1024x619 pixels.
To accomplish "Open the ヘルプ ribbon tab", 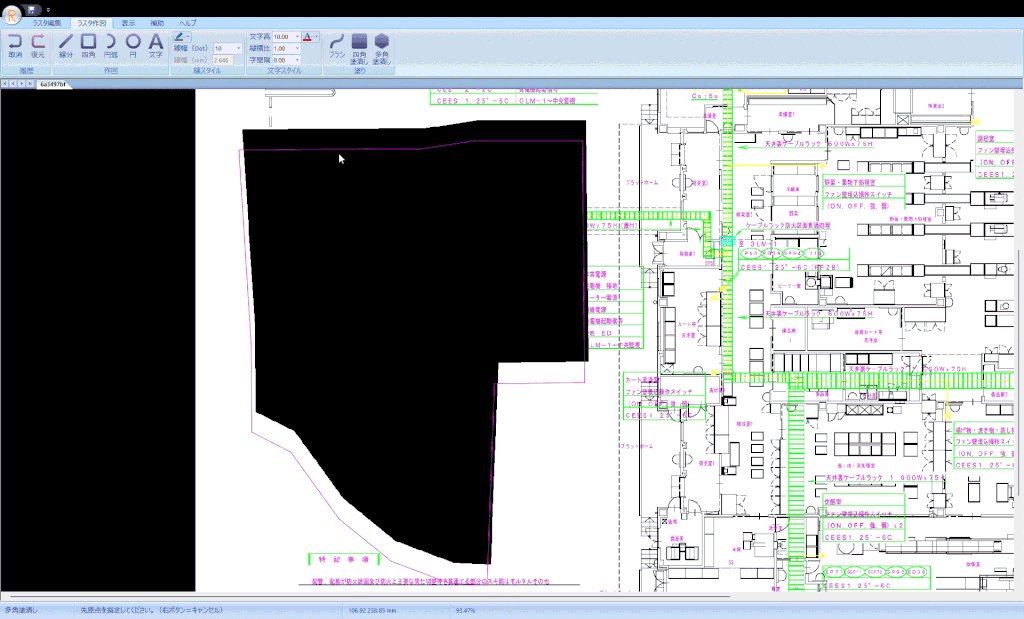I will 187,23.
